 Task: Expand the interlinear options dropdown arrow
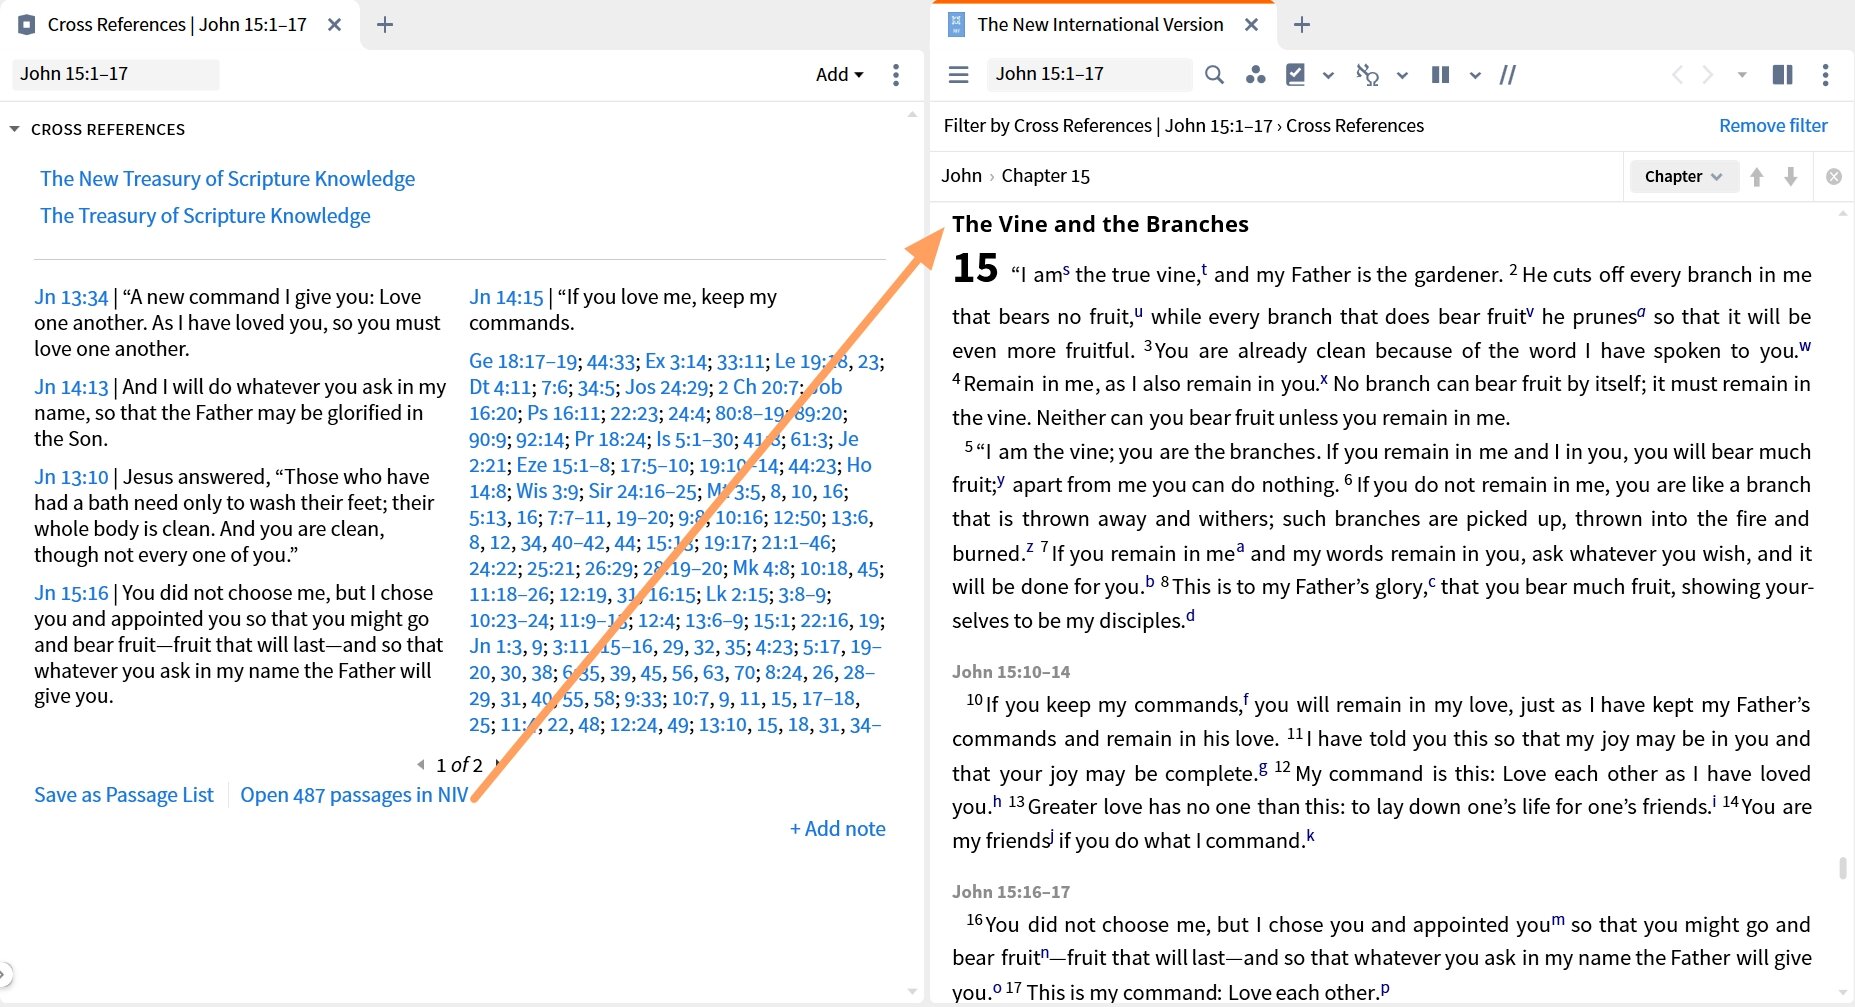[x=1402, y=75]
